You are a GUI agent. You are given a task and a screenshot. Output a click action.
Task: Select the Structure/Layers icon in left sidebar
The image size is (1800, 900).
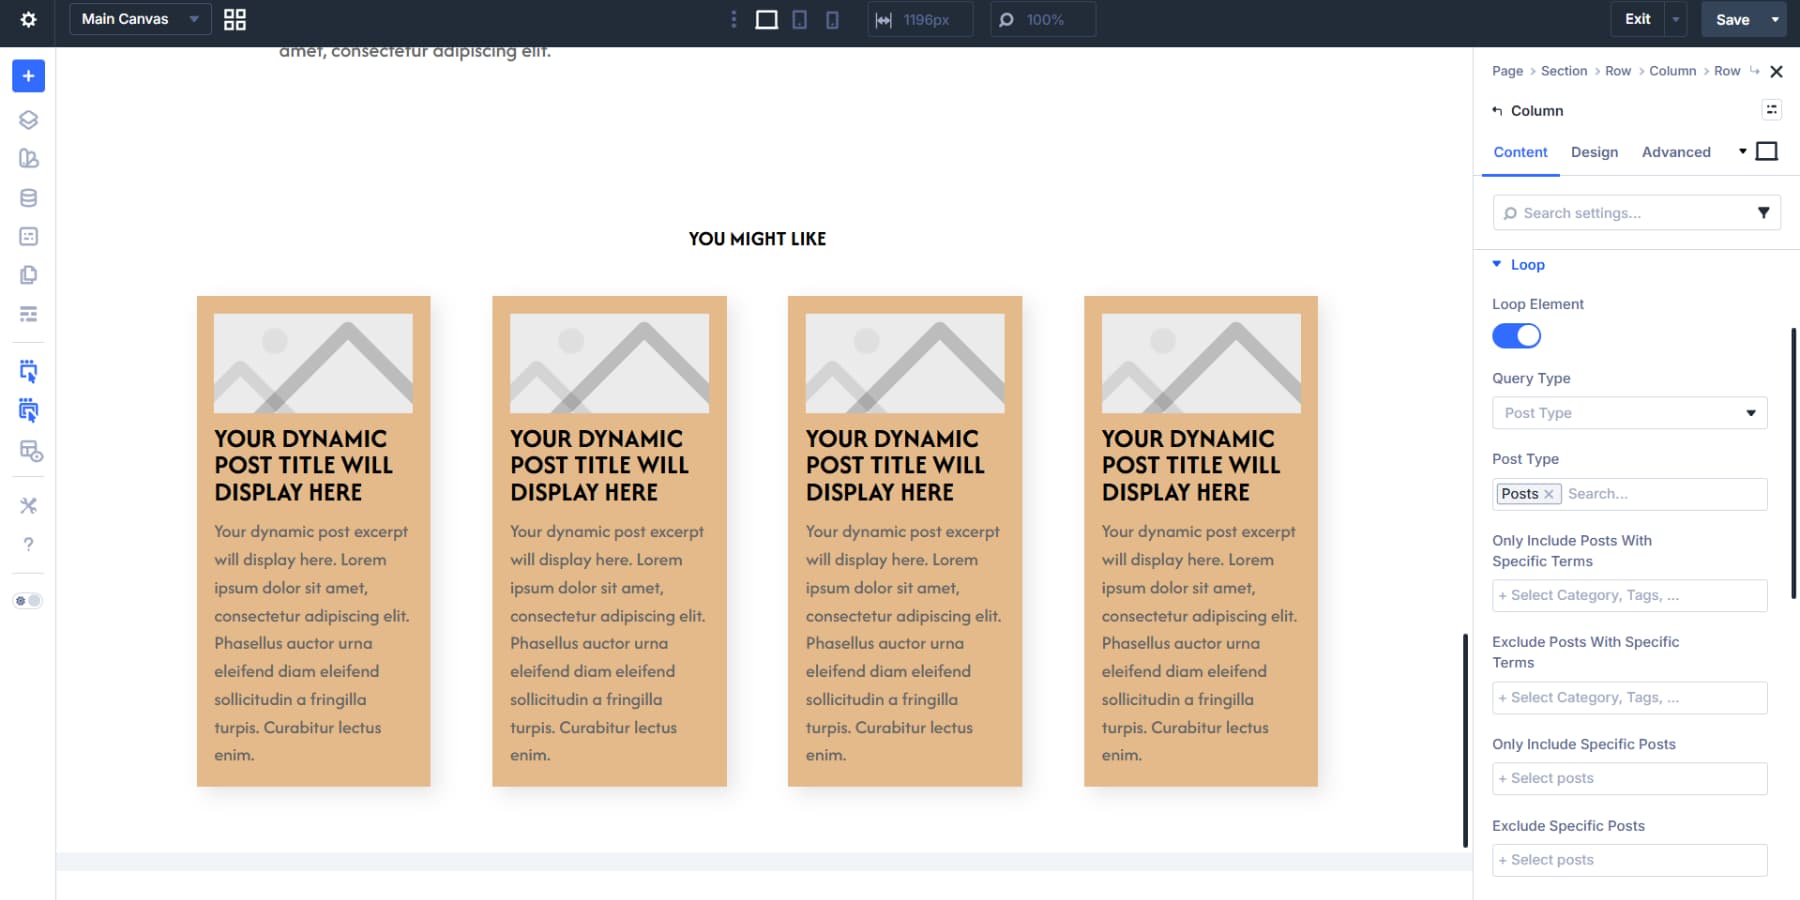[28, 119]
